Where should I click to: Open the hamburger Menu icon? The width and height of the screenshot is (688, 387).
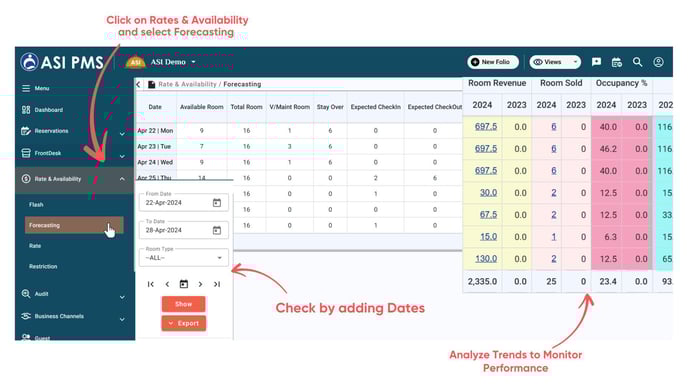coord(26,88)
